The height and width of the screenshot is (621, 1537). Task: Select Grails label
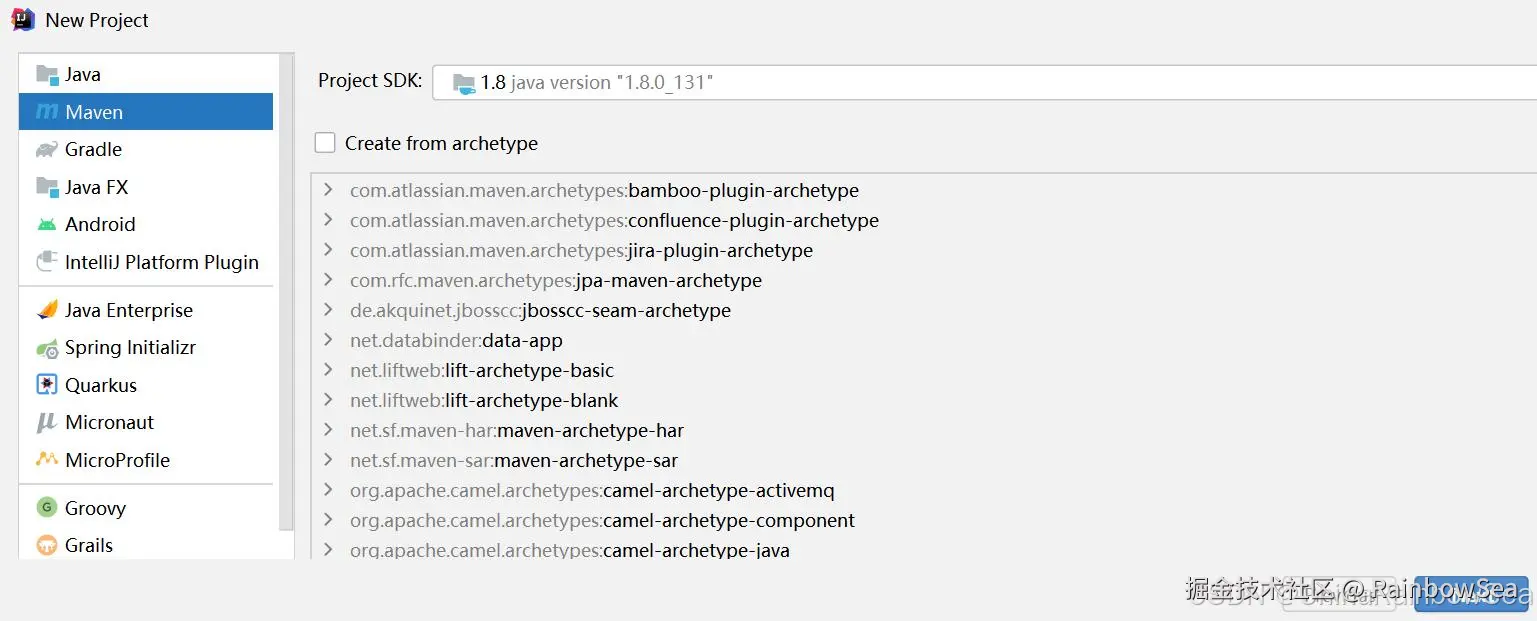89,545
